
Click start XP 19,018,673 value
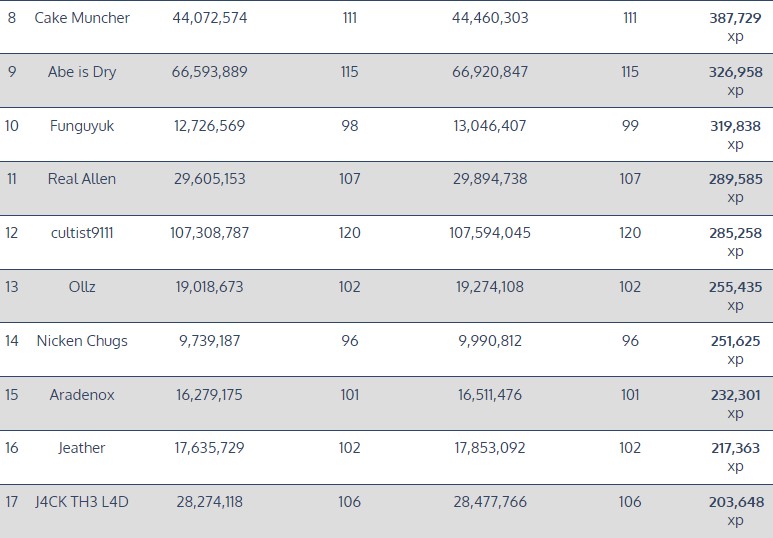[210, 287]
